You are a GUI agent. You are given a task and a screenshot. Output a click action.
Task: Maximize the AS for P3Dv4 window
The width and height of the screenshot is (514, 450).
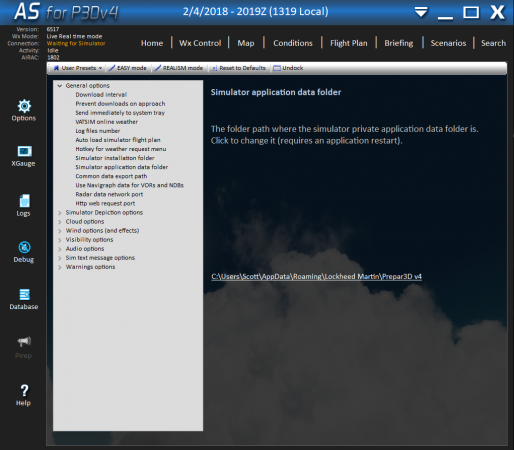471,13
